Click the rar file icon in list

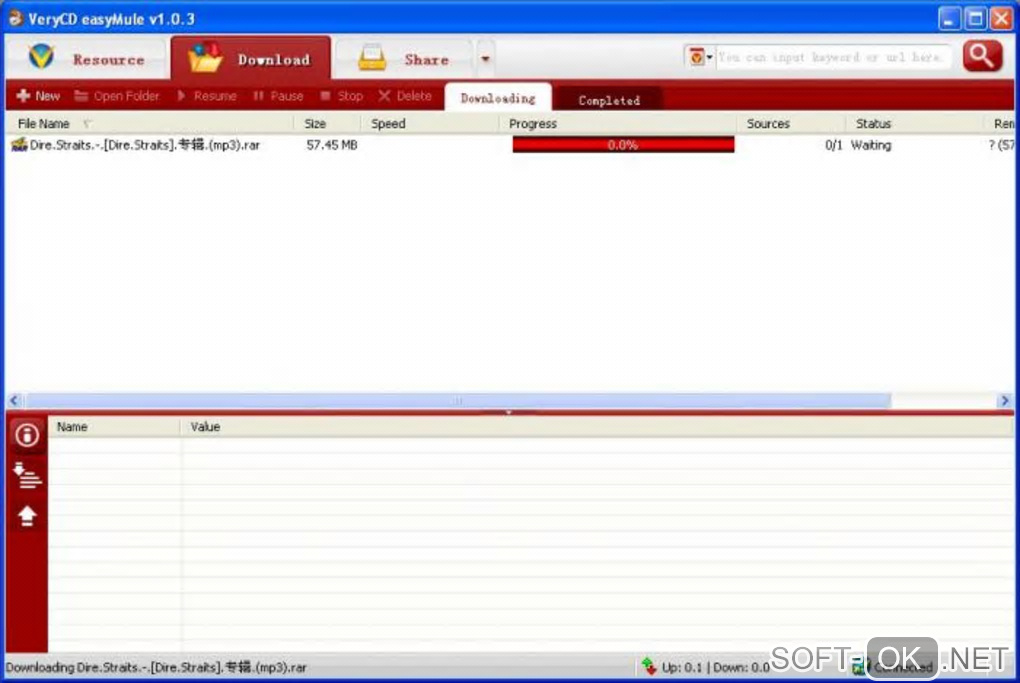point(19,144)
